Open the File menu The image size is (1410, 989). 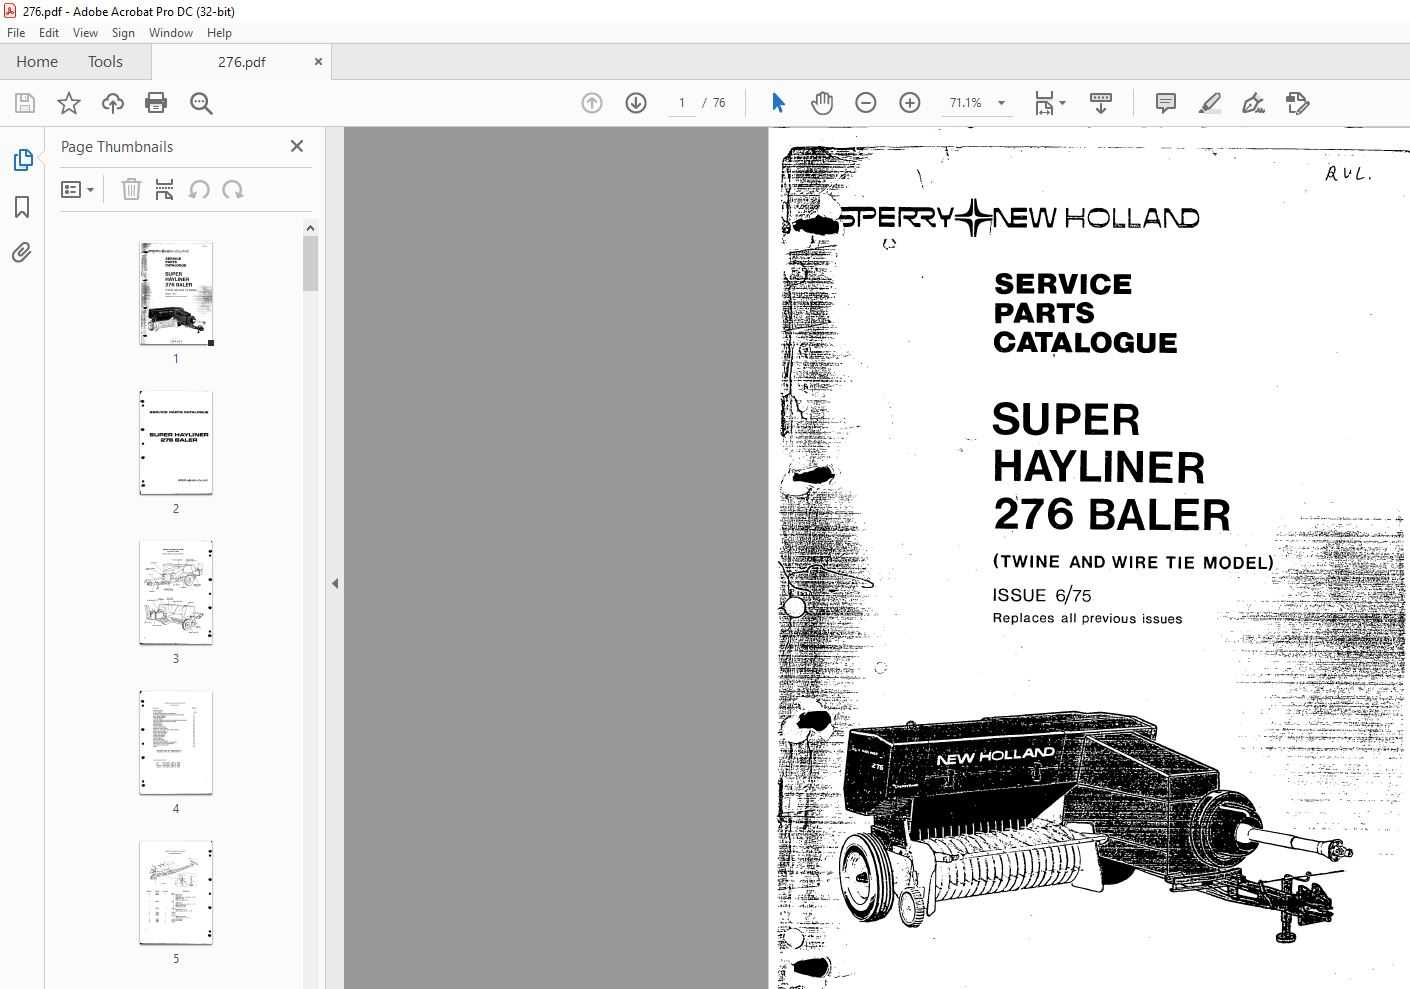pyautogui.click(x=16, y=32)
